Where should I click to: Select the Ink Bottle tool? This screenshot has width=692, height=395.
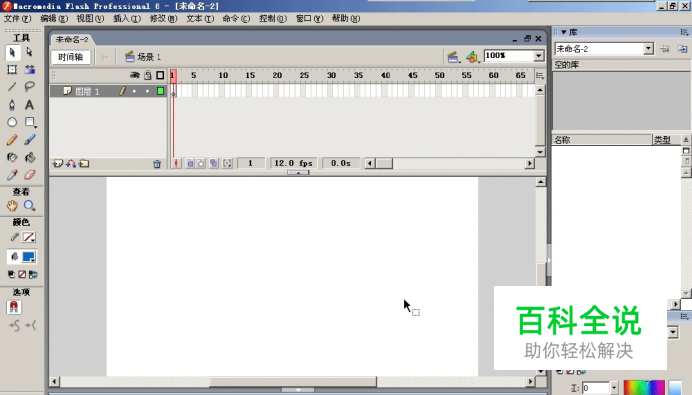tap(12, 158)
